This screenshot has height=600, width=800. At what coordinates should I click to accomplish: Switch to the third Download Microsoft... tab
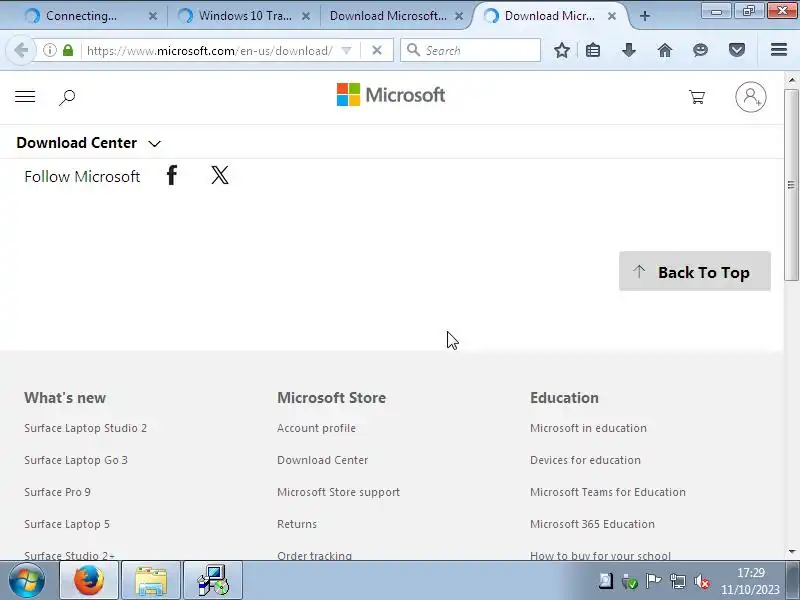click(388, 16)
